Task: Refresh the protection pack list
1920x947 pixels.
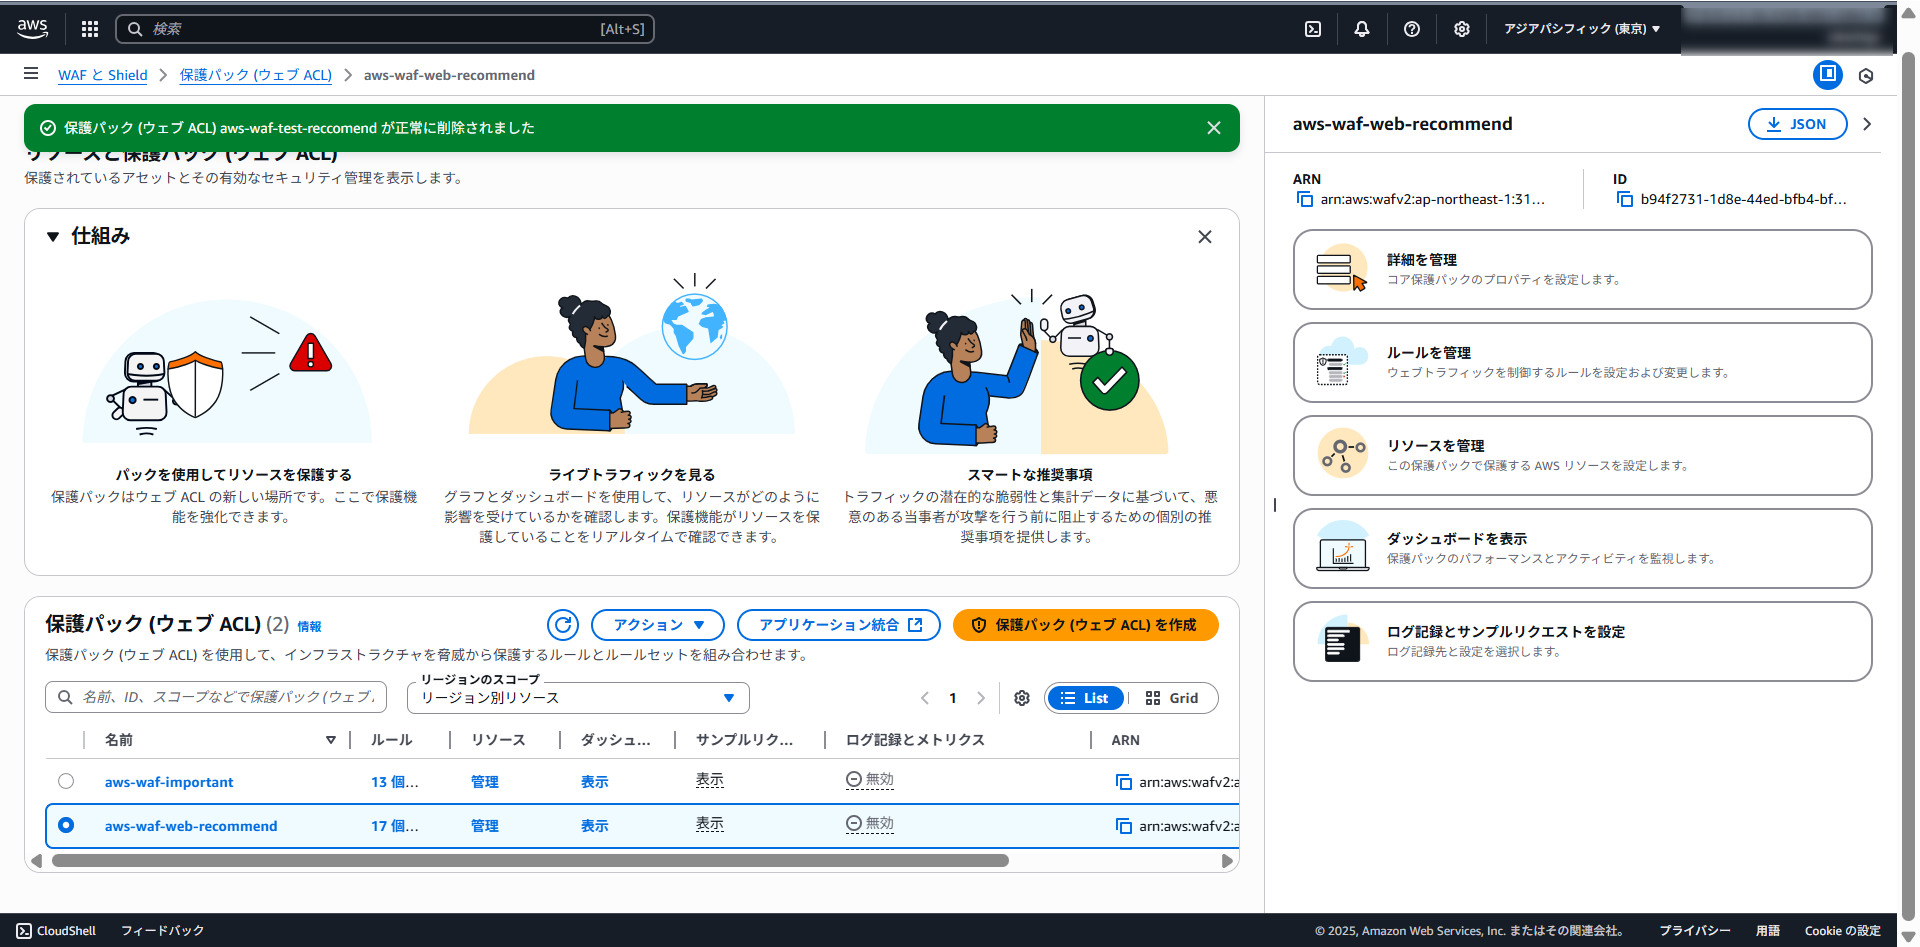Action: [563, 625]
